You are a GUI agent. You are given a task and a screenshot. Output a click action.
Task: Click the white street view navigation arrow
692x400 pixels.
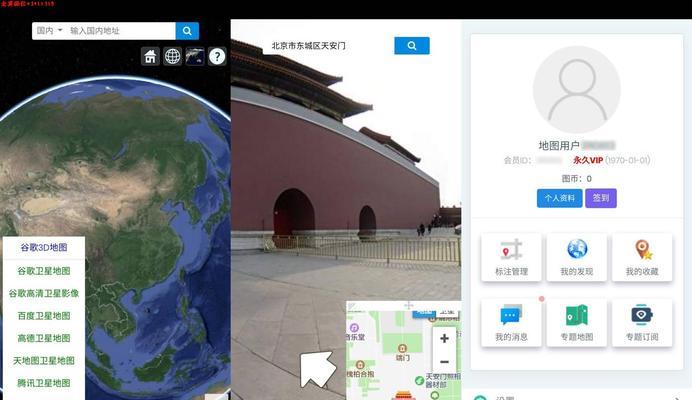coord(317,369)
